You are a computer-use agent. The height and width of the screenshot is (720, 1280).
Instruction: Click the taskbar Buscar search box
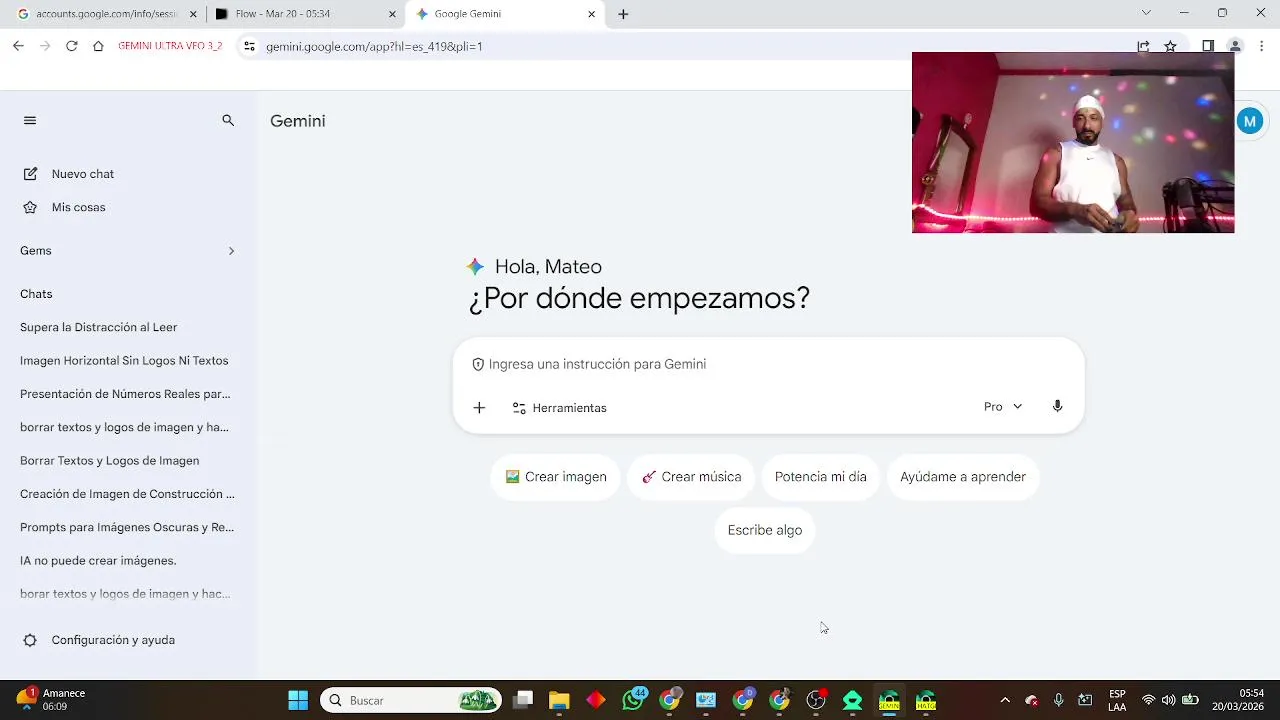pyautogui.click(x=411, y=700)
